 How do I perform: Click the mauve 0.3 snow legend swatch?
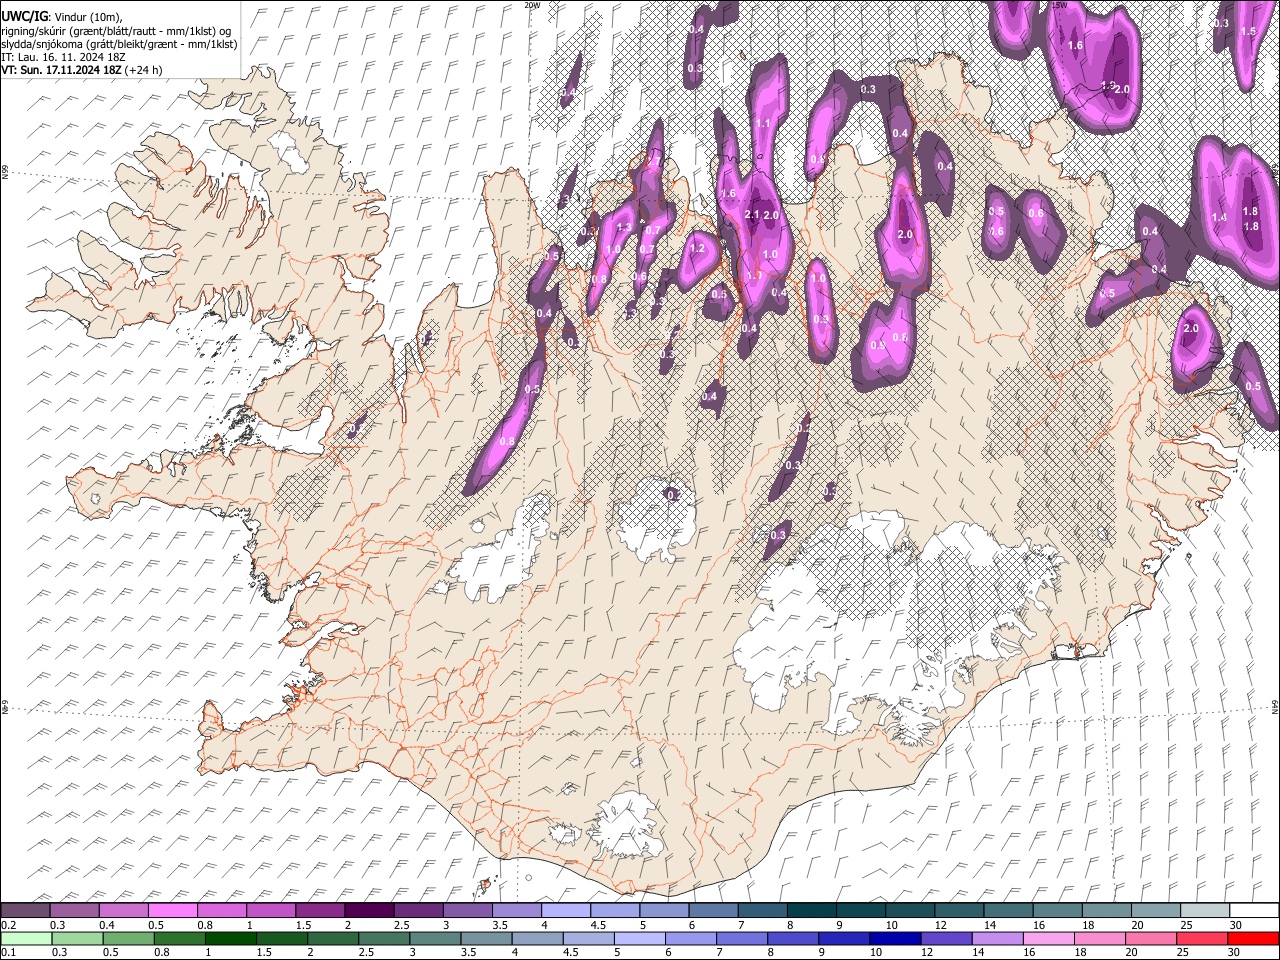click(x=75, y=910)
